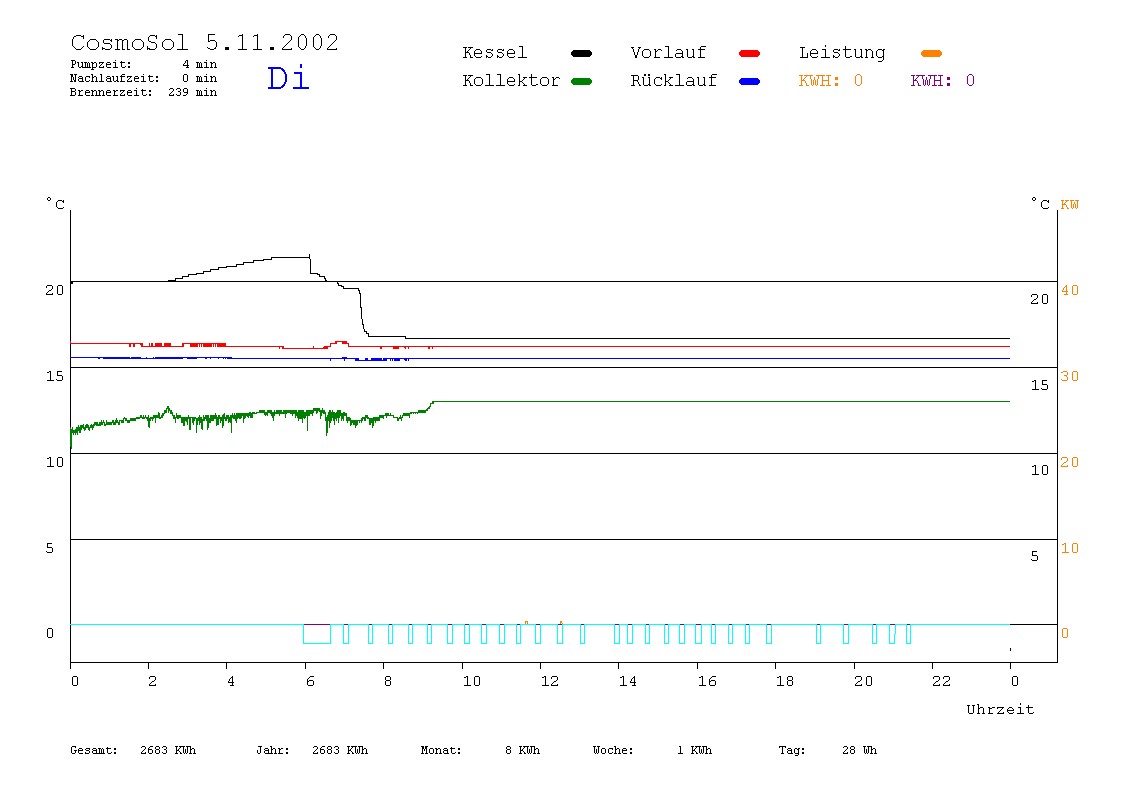This screenshot has width=1148, height=812.
Task: Click the 'Jahr:' label
Action: point(273,750)
